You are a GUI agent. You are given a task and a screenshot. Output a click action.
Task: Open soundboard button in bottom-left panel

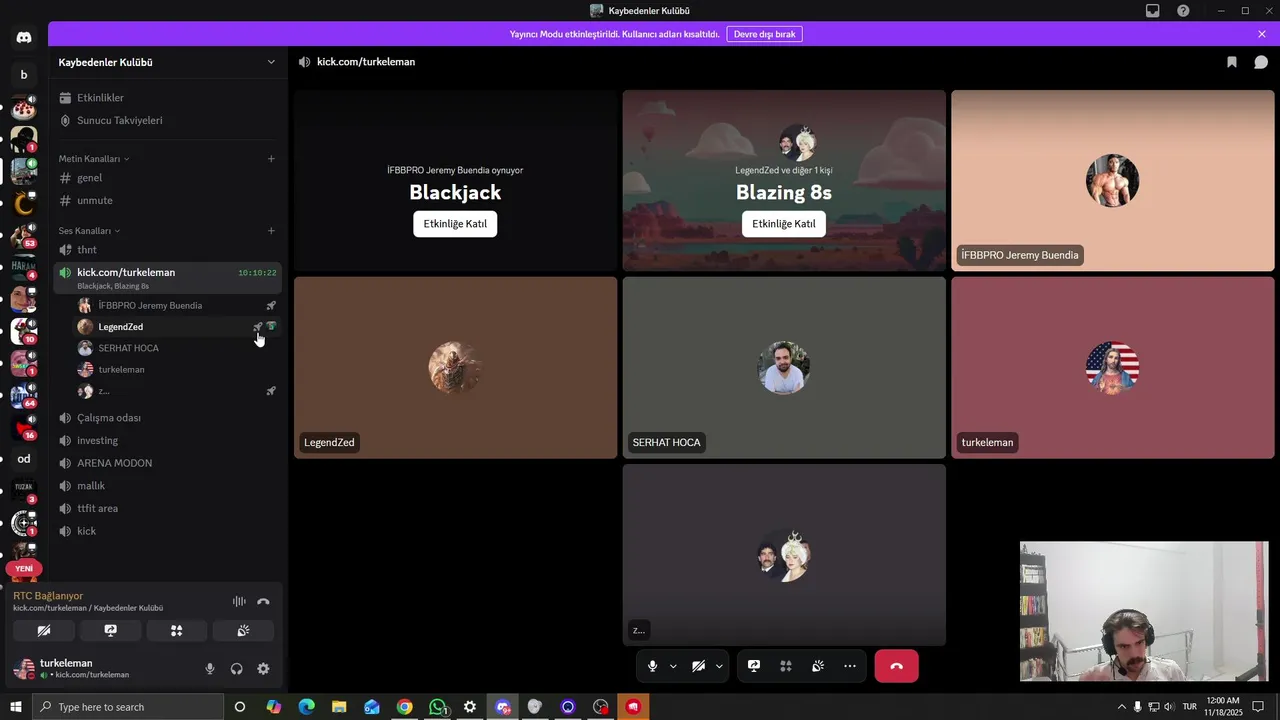(243, 631)
